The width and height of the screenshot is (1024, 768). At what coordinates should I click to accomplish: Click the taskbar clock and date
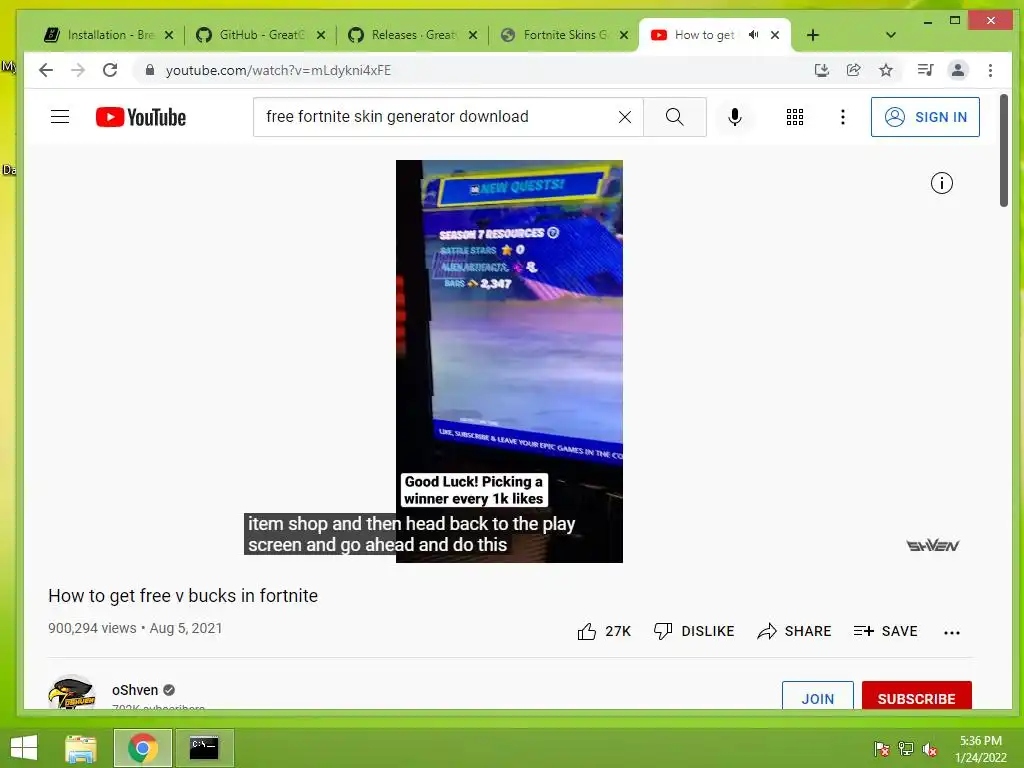(980, 749)
